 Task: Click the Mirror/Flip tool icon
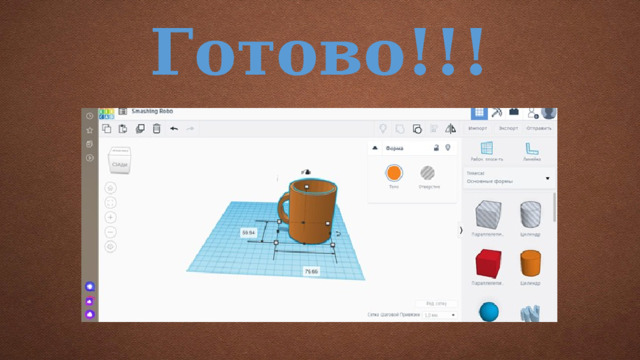[x=451, y=129]
